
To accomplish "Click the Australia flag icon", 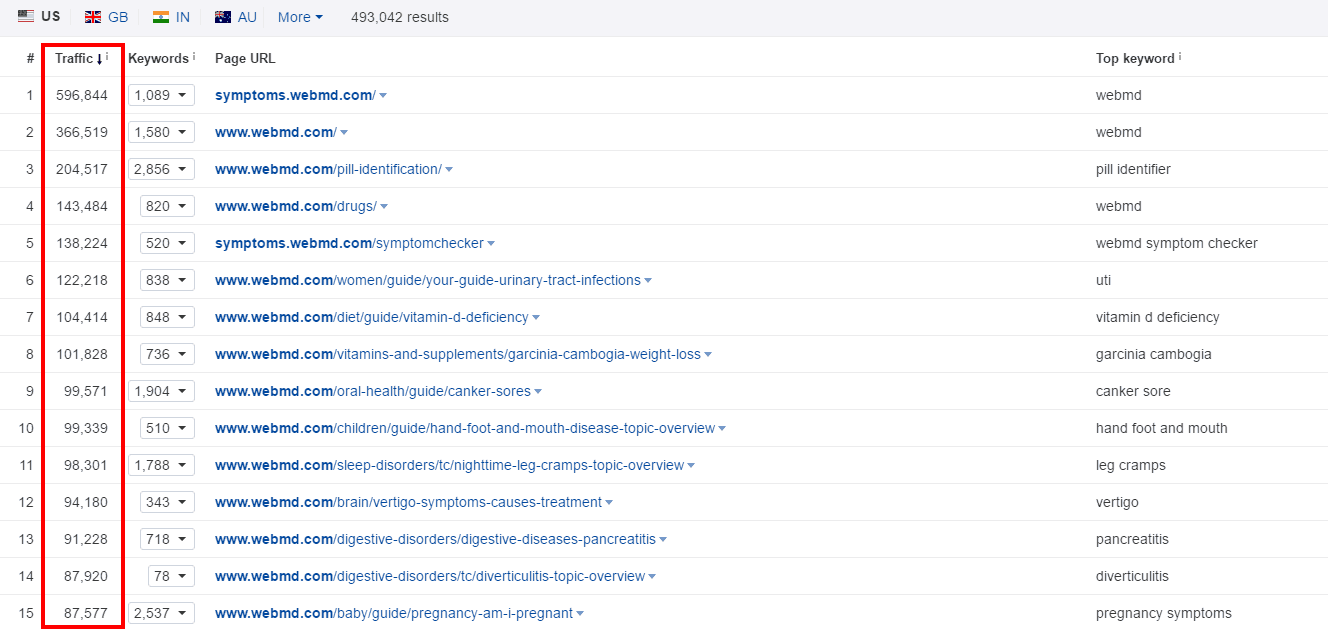I will point(223,17).
